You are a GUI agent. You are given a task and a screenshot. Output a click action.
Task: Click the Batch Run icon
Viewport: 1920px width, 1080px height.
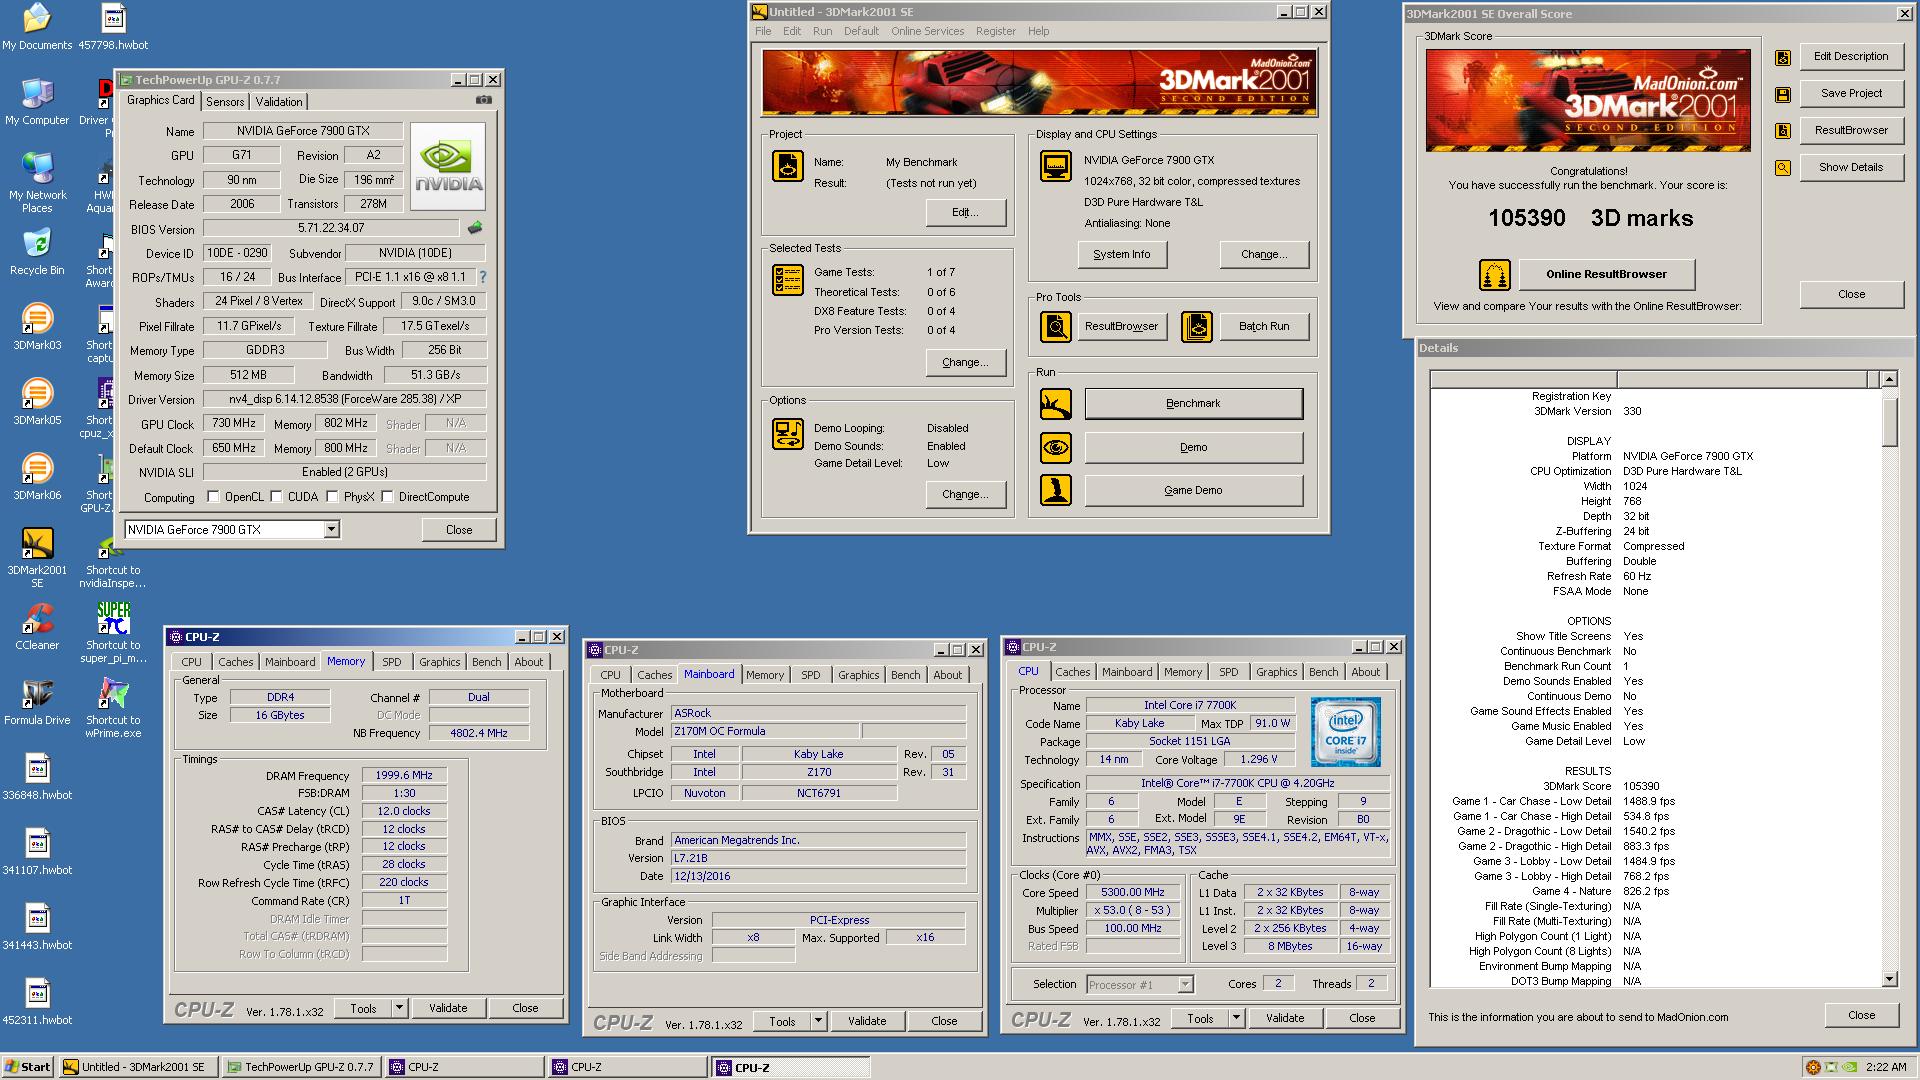(x=1197, y=326)
